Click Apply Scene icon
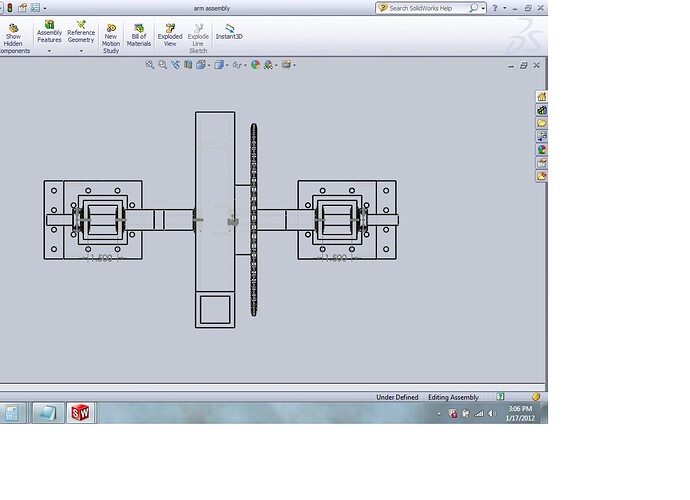The width and height of the screenshot is (690, 500). point(268,65)
